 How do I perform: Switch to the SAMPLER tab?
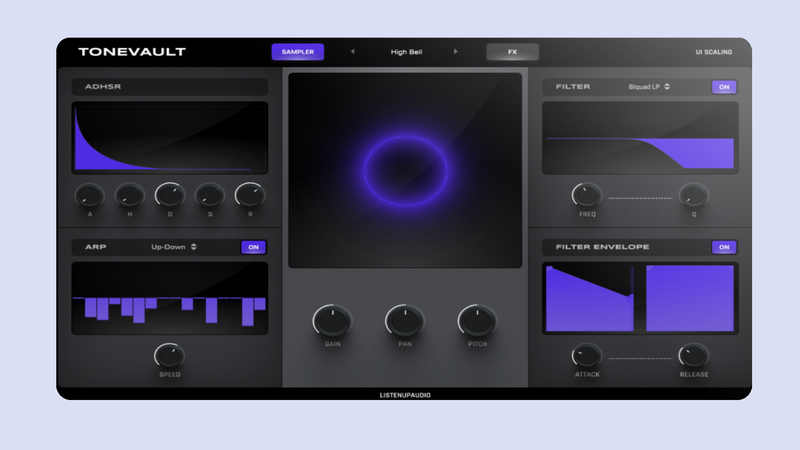point(297,52)
